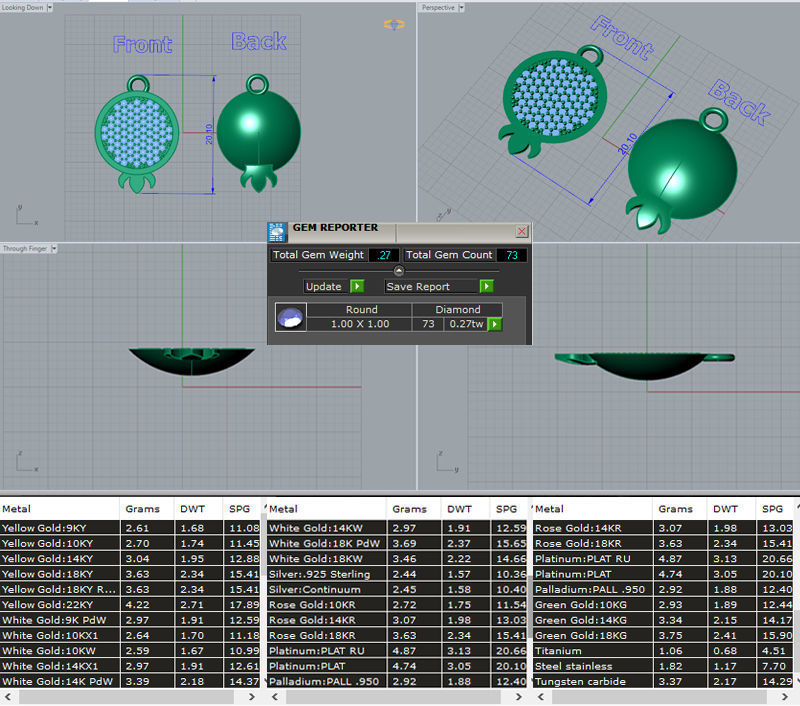The image size is (800, 706).
Task: Close the Gem Reporter dialog
Action: (x=521, y=232)
